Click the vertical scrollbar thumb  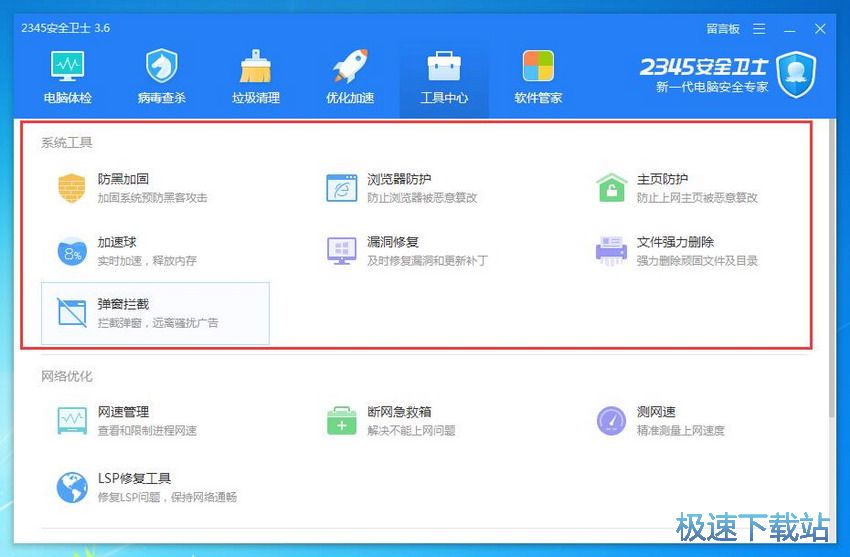[832, 268]
